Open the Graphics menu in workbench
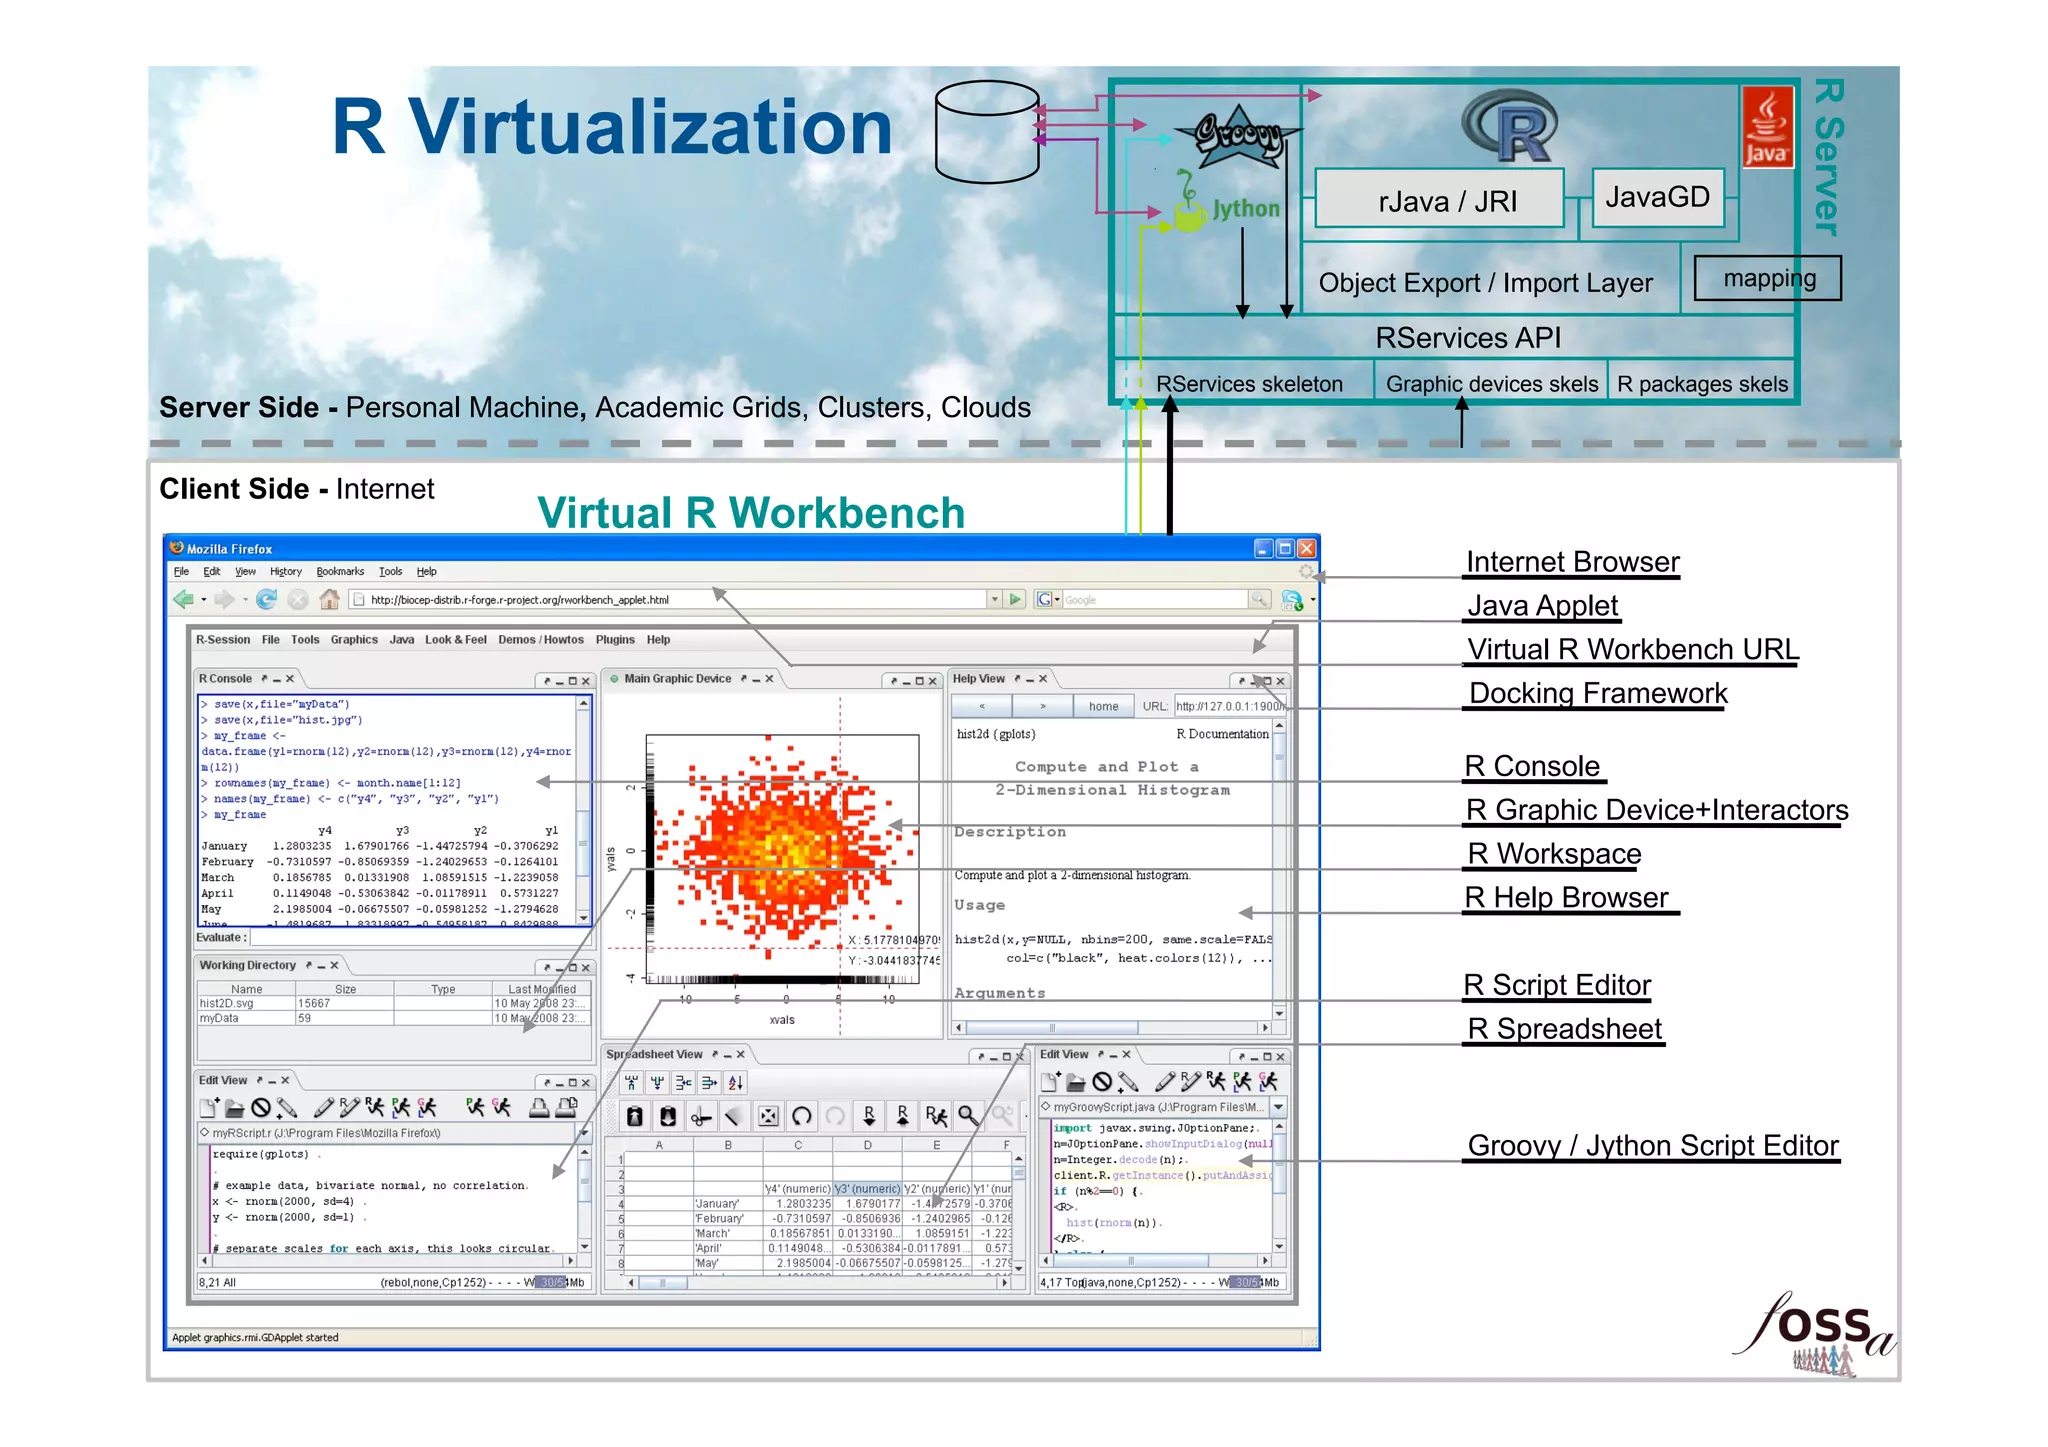This screenshot has height=1447, width=2048. pyautogui.click(x=354, y=640)
